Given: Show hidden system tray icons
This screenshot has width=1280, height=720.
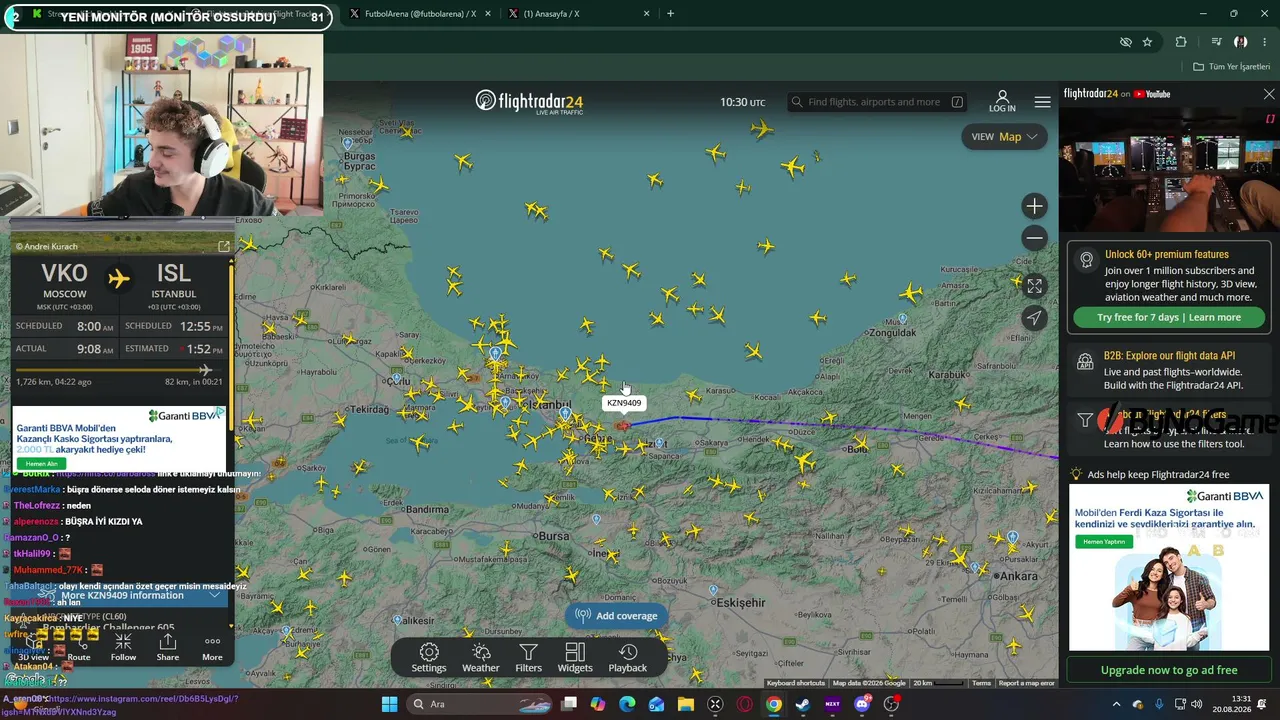Looking at the screenshot, I should click(1117, 704).
